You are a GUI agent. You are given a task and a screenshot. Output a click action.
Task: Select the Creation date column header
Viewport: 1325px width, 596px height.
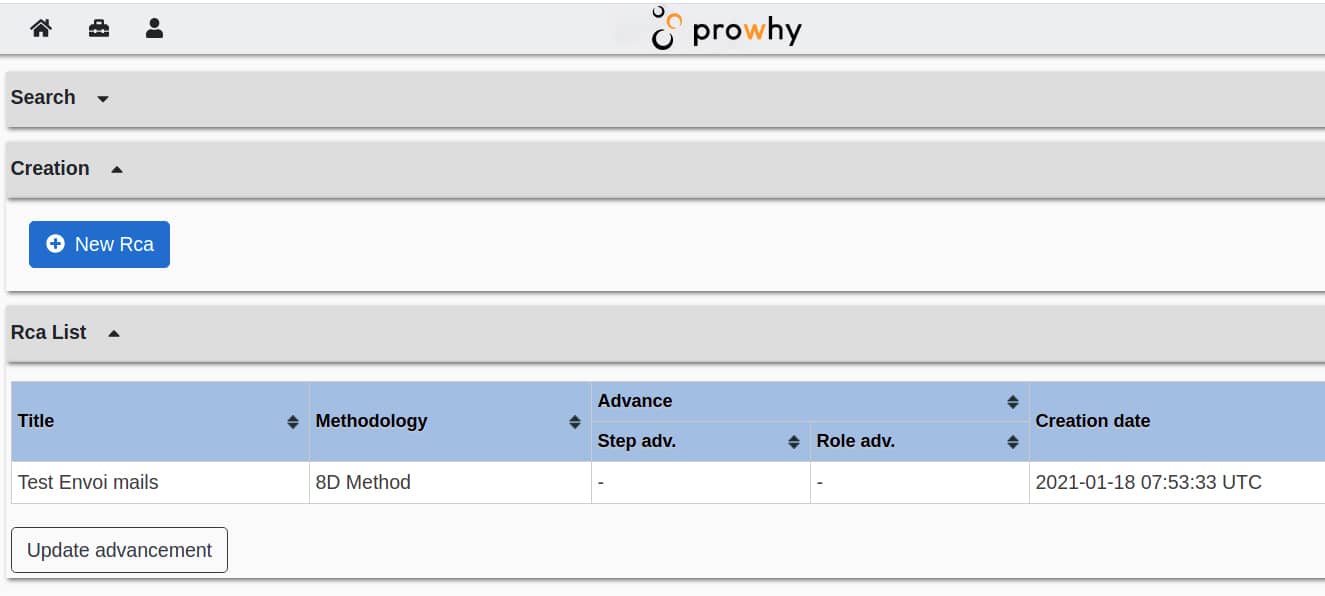[1092, 421]
